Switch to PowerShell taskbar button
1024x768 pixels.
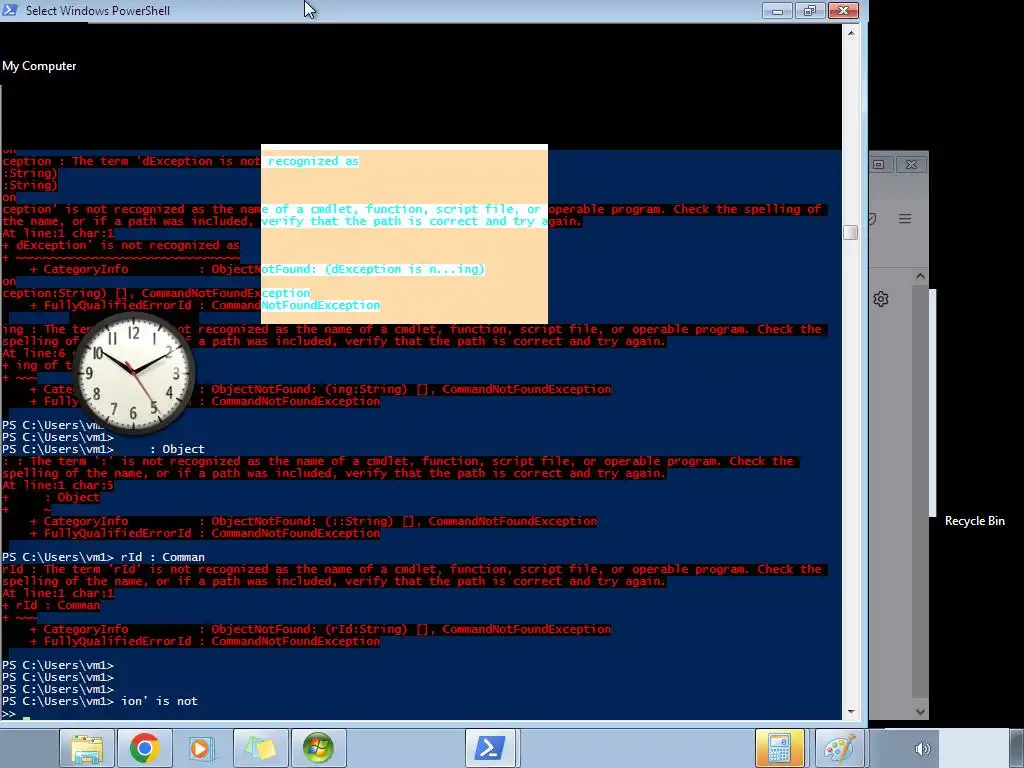pyautogui.click(x=491, y=748)
